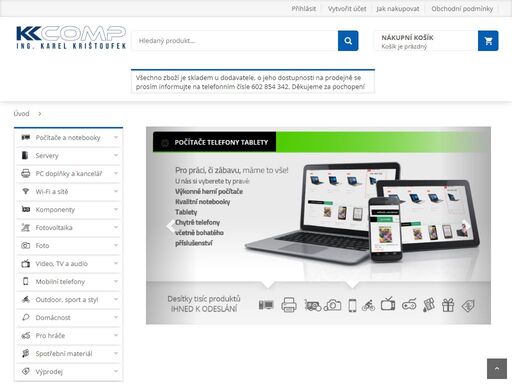Expand Počítače a notebooky dropdown arrow
The height and width of the screenshot is (384, 512).
[116, 137]
